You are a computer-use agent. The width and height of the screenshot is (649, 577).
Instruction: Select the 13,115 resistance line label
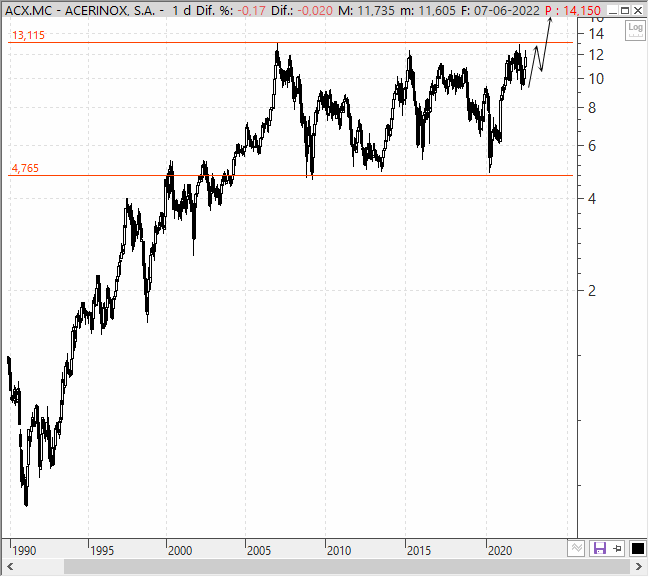point(28,36)
